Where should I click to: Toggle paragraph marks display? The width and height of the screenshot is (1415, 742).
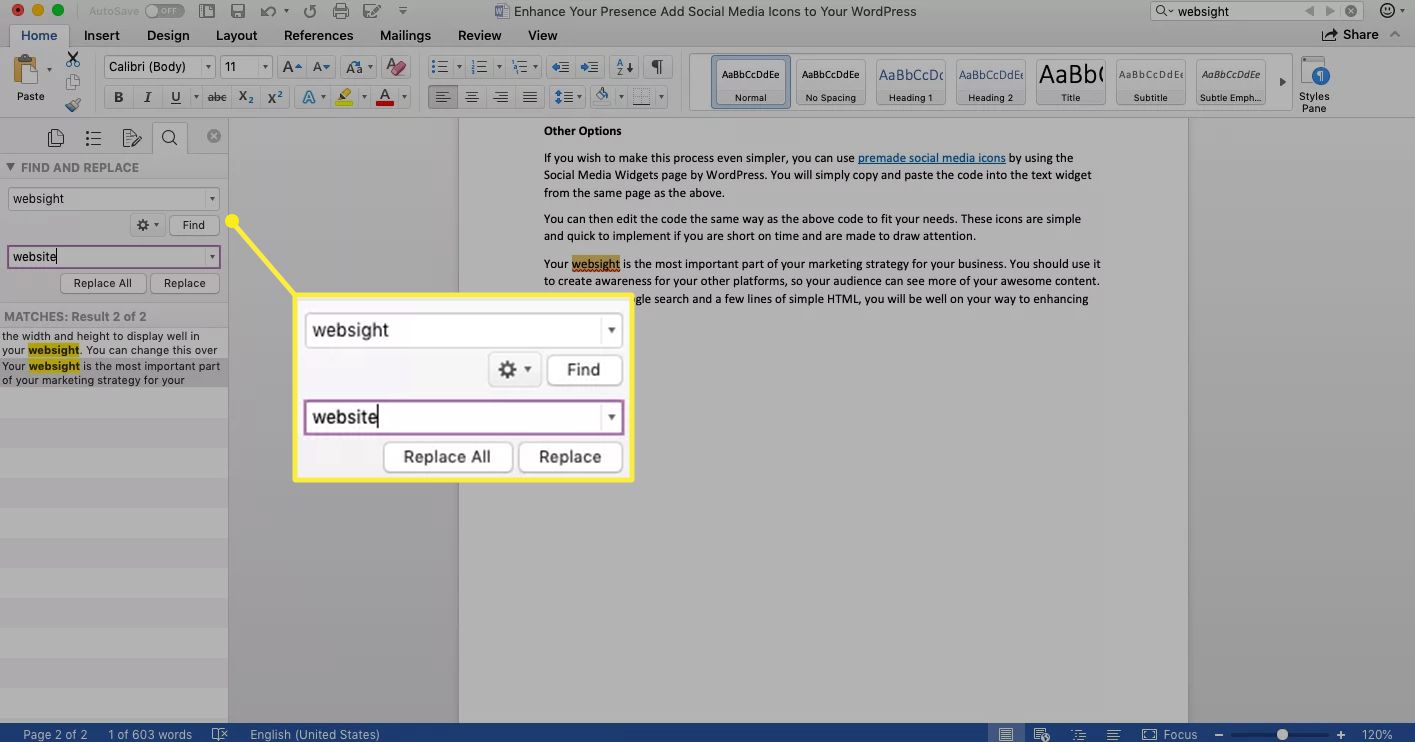tap(657, 67)
